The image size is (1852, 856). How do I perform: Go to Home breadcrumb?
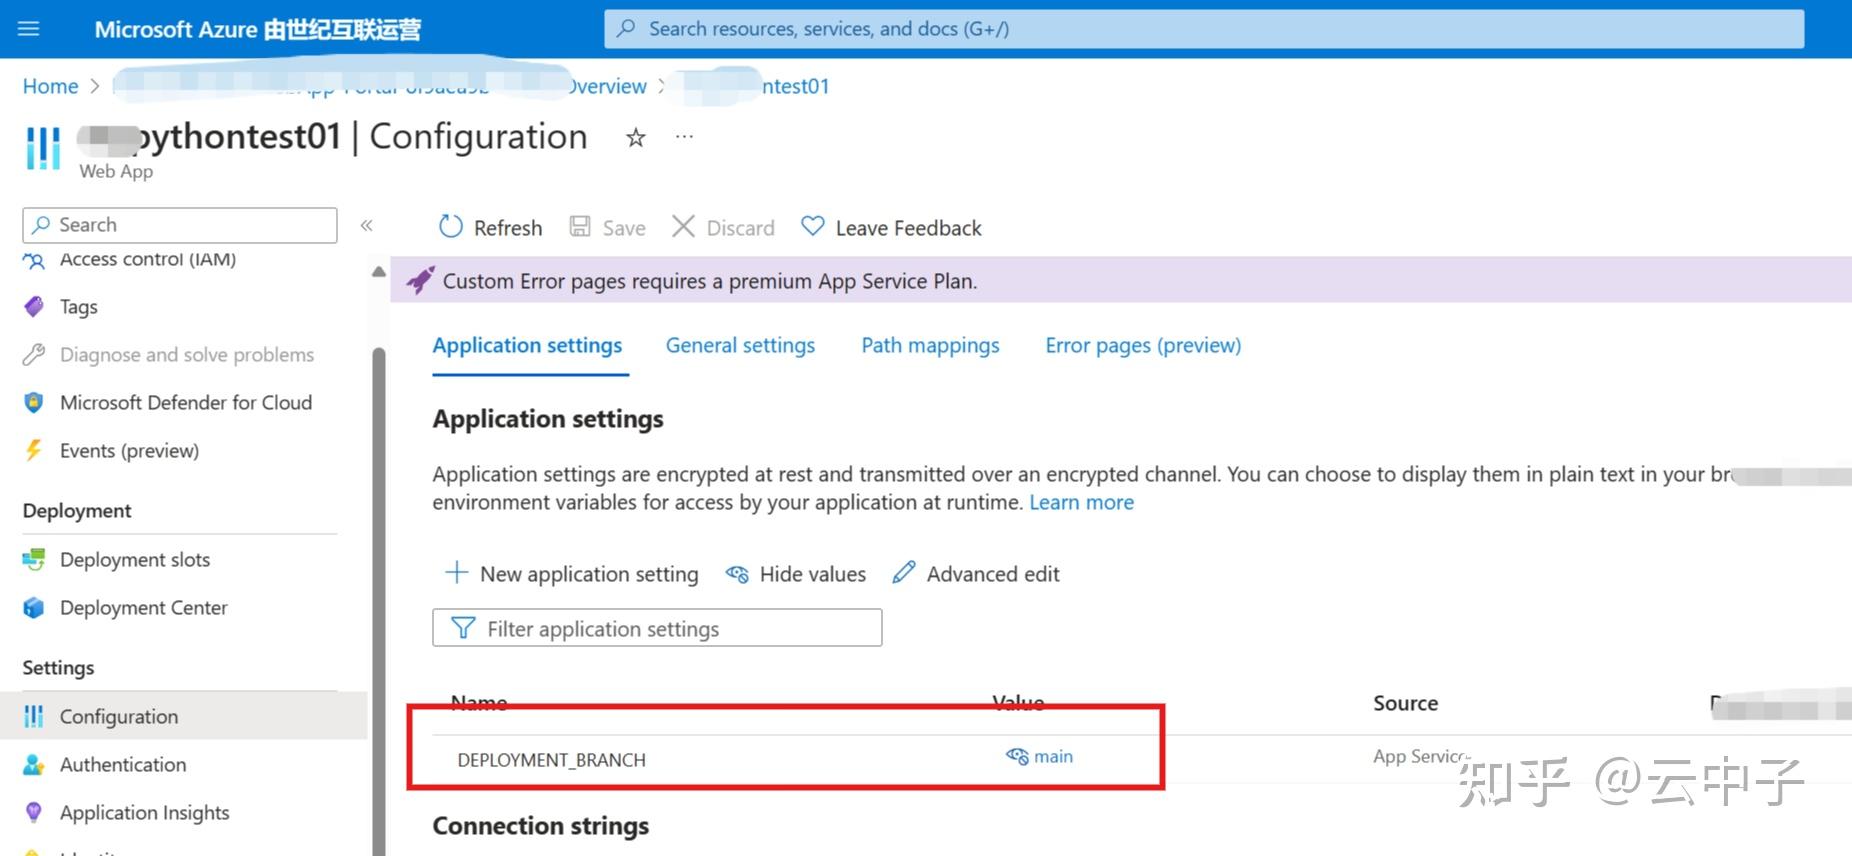50,86
